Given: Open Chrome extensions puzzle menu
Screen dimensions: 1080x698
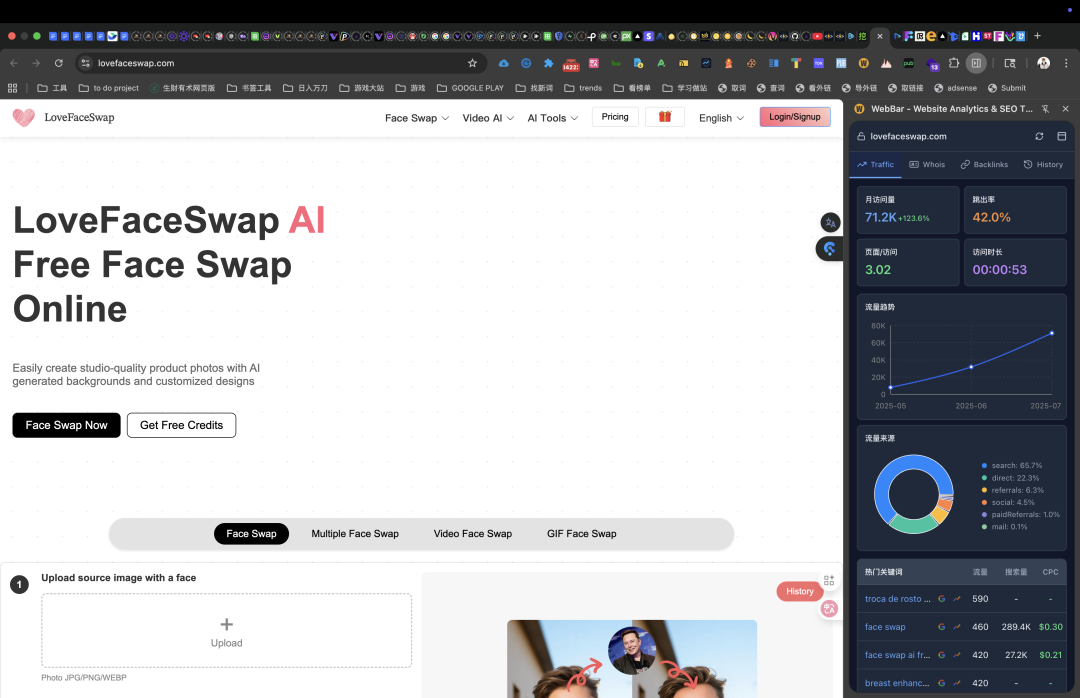Looking at the screenshot, I should 954,63.
